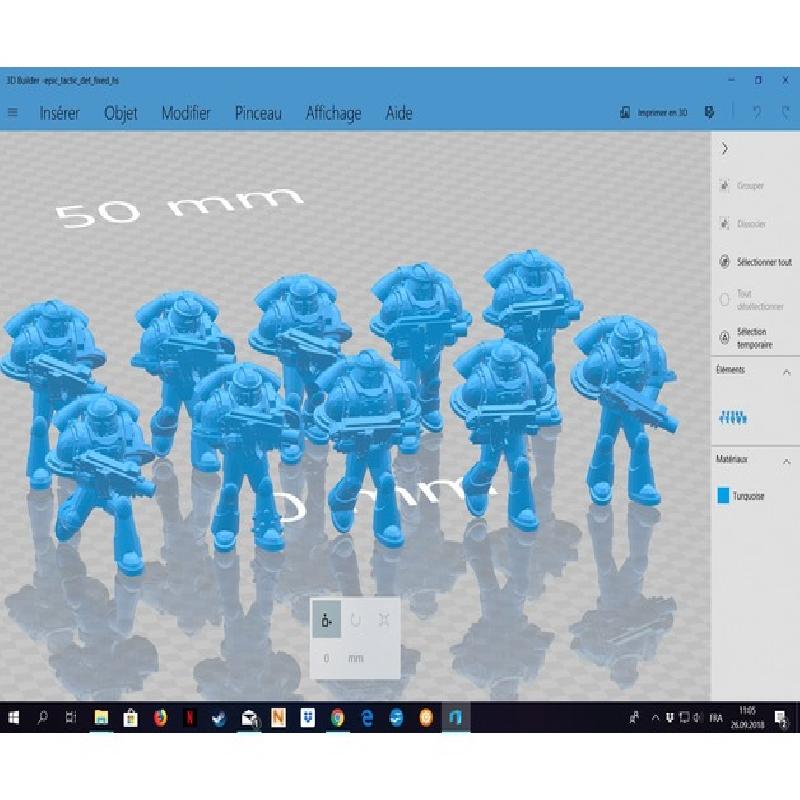Show hidden system tray icons
Screen dimensions: 800x800
[655, 718]
